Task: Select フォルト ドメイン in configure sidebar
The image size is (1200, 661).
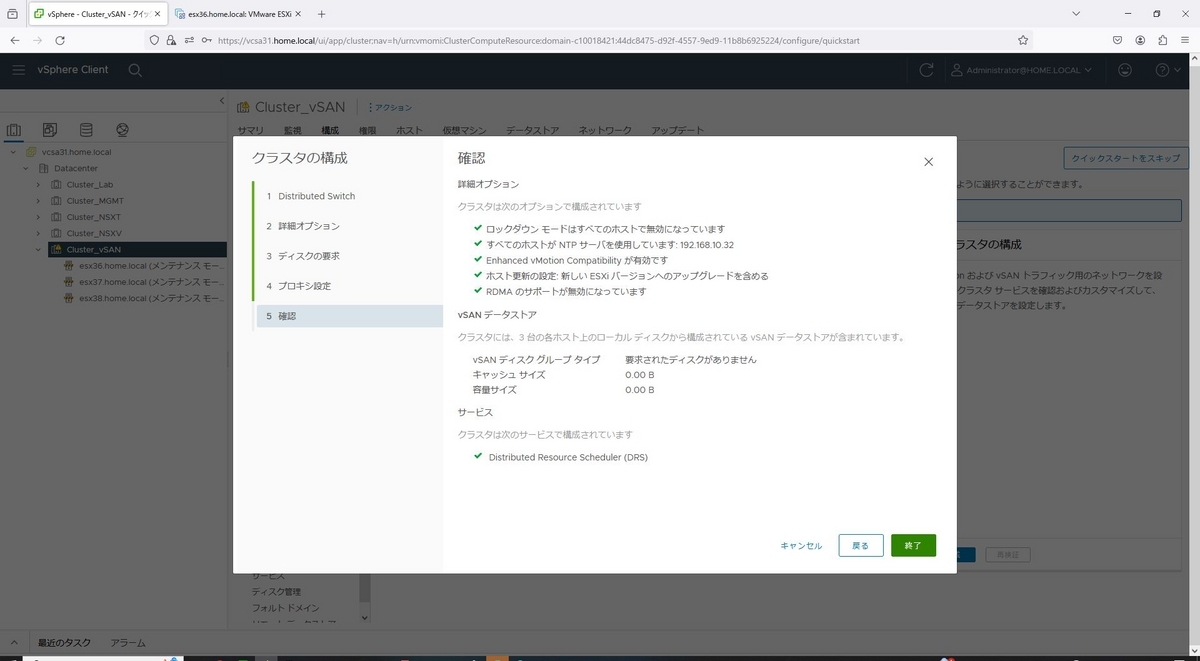Action: [285, 608]
